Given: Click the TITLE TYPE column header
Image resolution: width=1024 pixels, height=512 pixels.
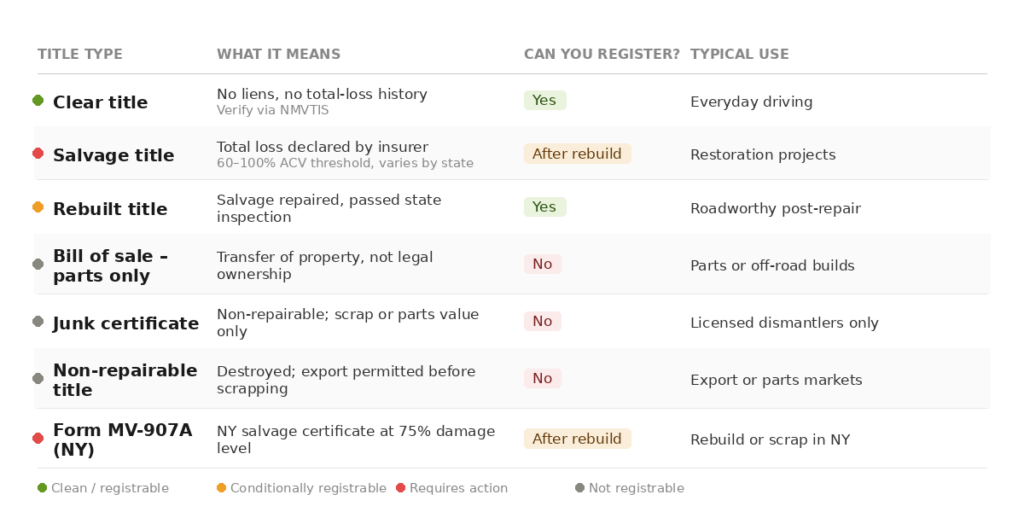Looking at the screenshot, I should pos(80,54).
